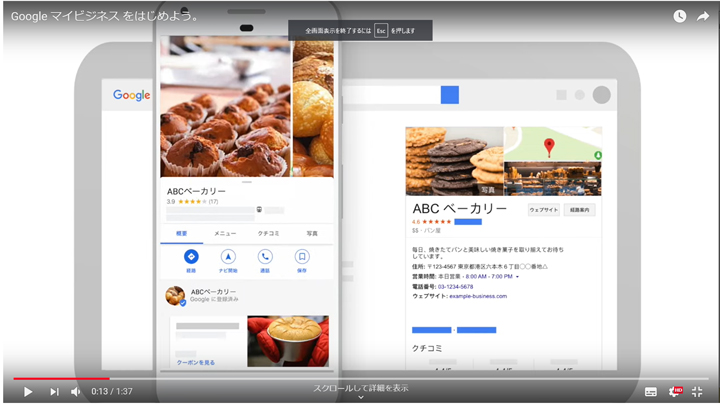This screenshot has width=720, height=405.
Task: Click the ABCベーカリー round profile picture
Action: (175, 296)
